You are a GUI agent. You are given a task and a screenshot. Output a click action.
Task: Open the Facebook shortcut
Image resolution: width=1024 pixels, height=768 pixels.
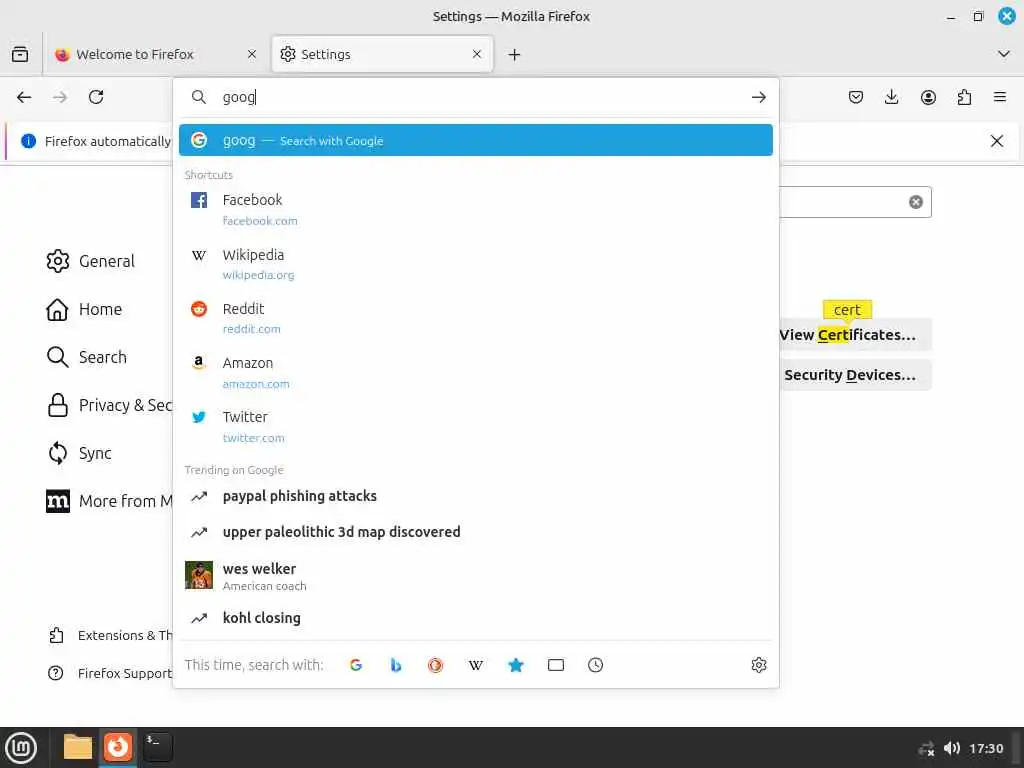point(475,210)
